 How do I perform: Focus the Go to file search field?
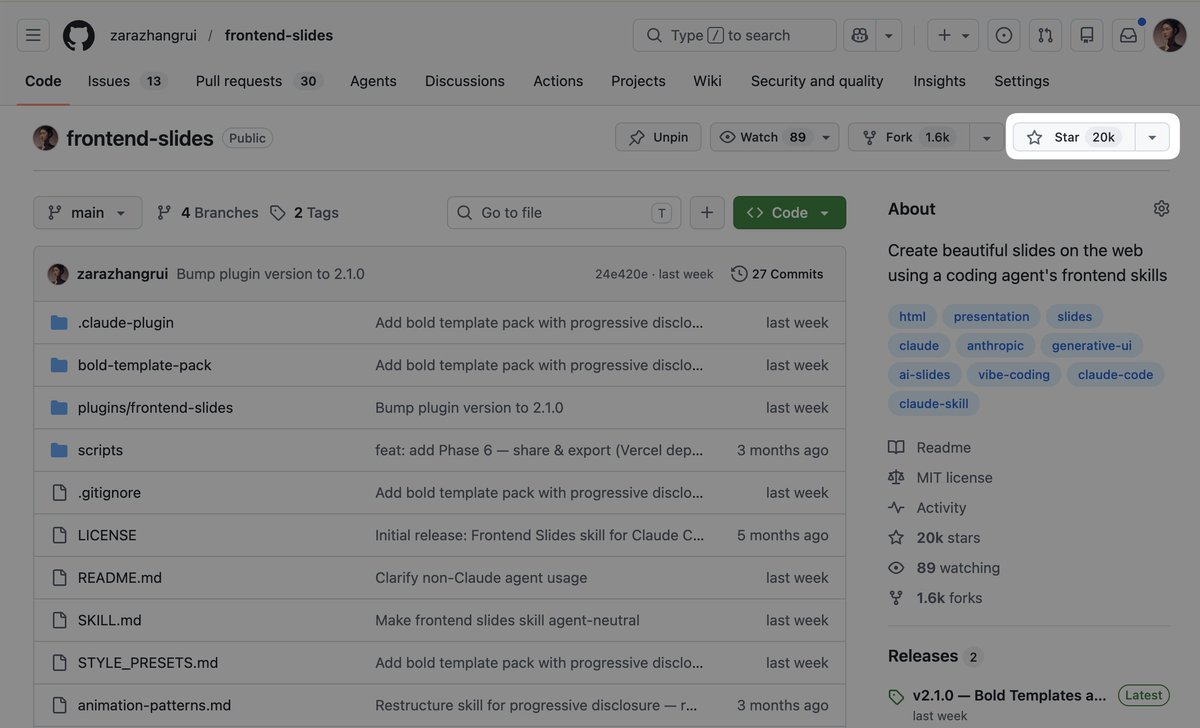pos(564,212)
